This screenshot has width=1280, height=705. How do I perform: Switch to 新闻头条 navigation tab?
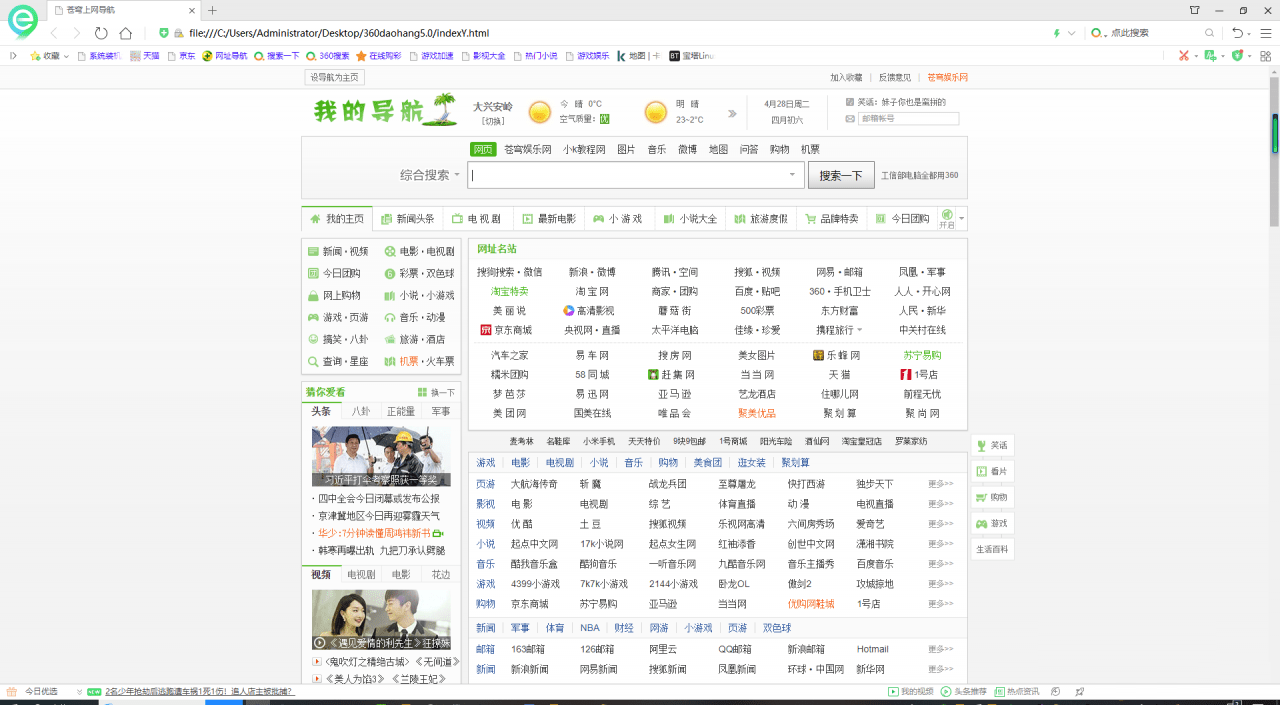(407, 219)
